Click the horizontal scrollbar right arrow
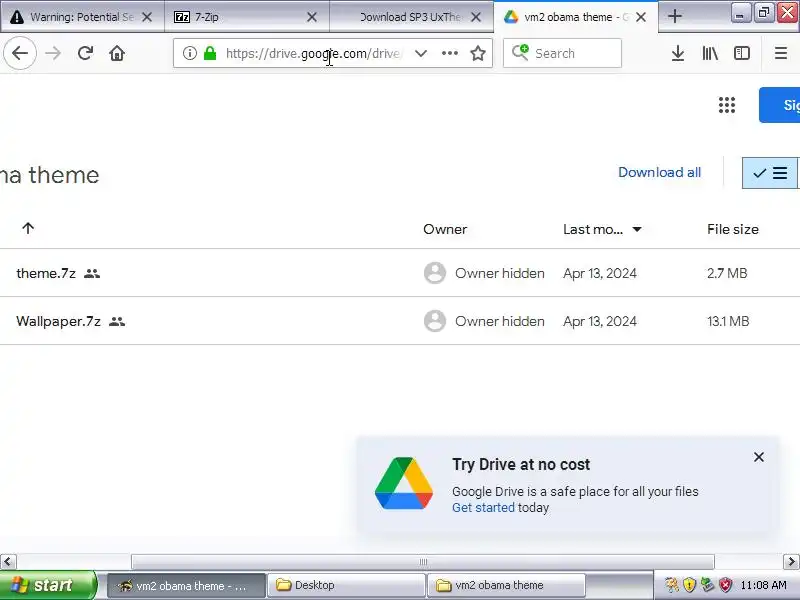The height and width of the screenshot is (600, 800). tap(791, 562)
